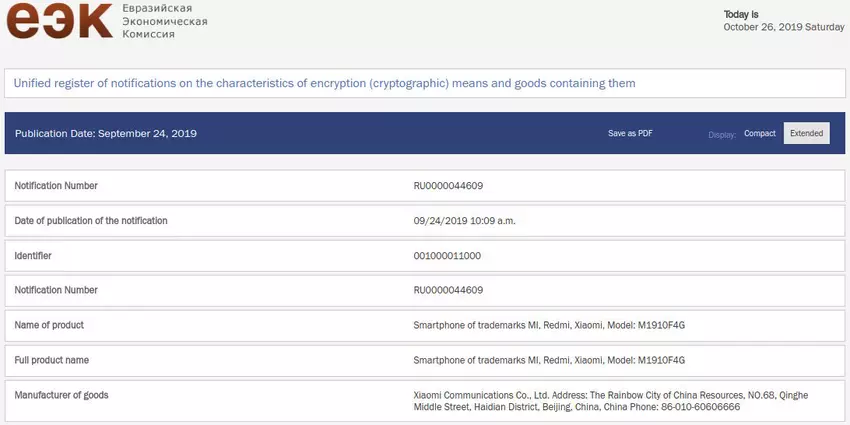Click the Евразийская Экономическая Комиссия name text
This screenshot has width=850, height=425.
point(164,20)
